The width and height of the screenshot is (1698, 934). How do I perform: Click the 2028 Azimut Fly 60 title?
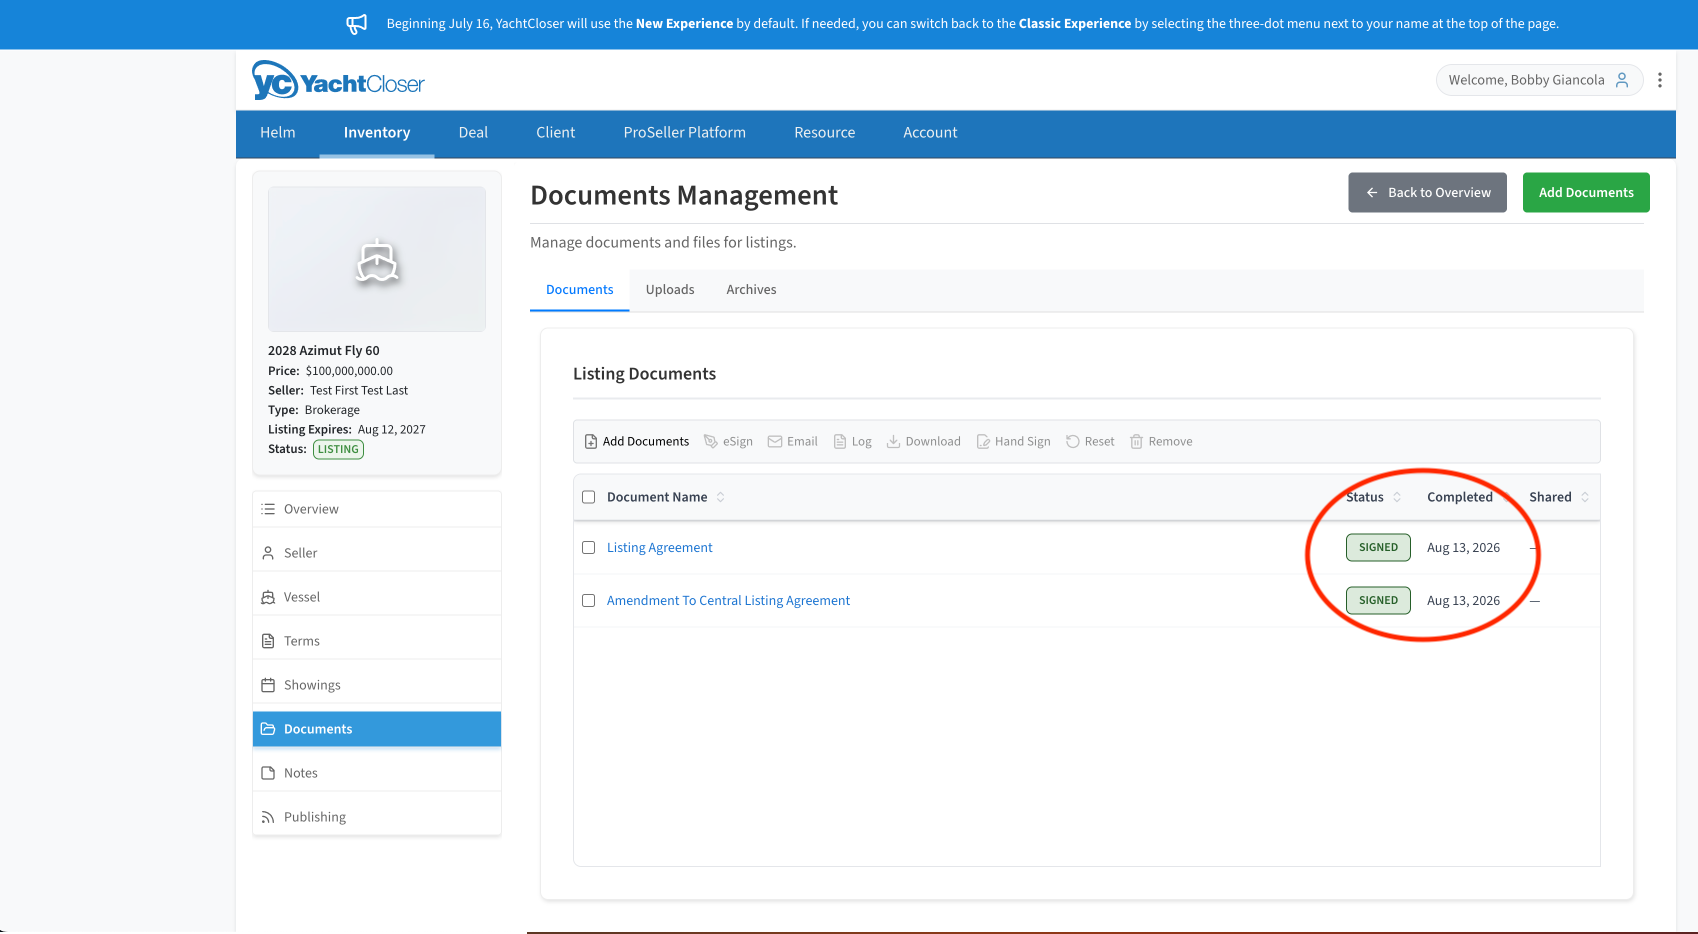324,351
